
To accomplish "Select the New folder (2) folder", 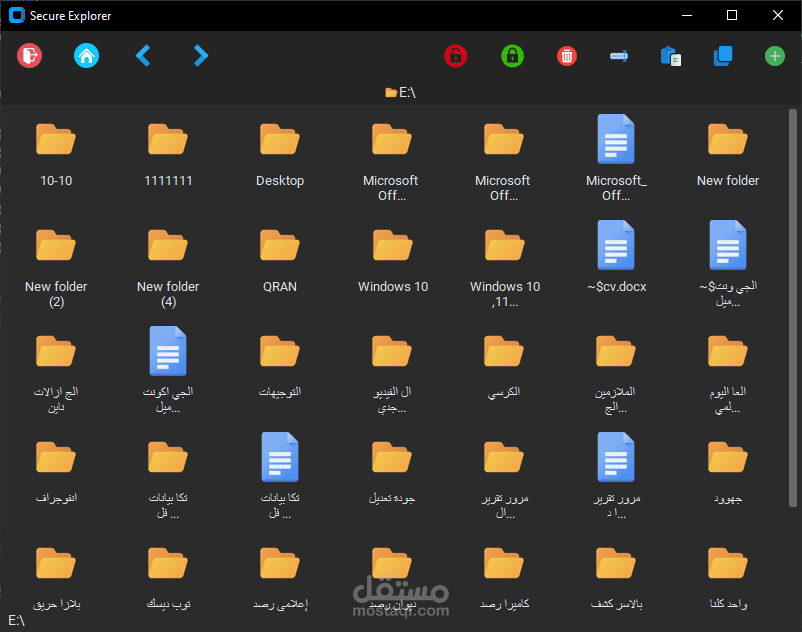I will (x=56, y=267).
